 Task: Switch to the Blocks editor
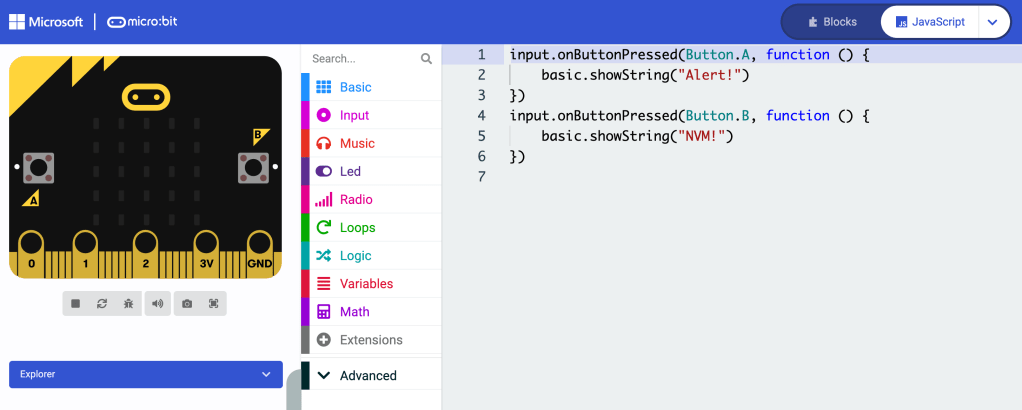coord(831,22)
